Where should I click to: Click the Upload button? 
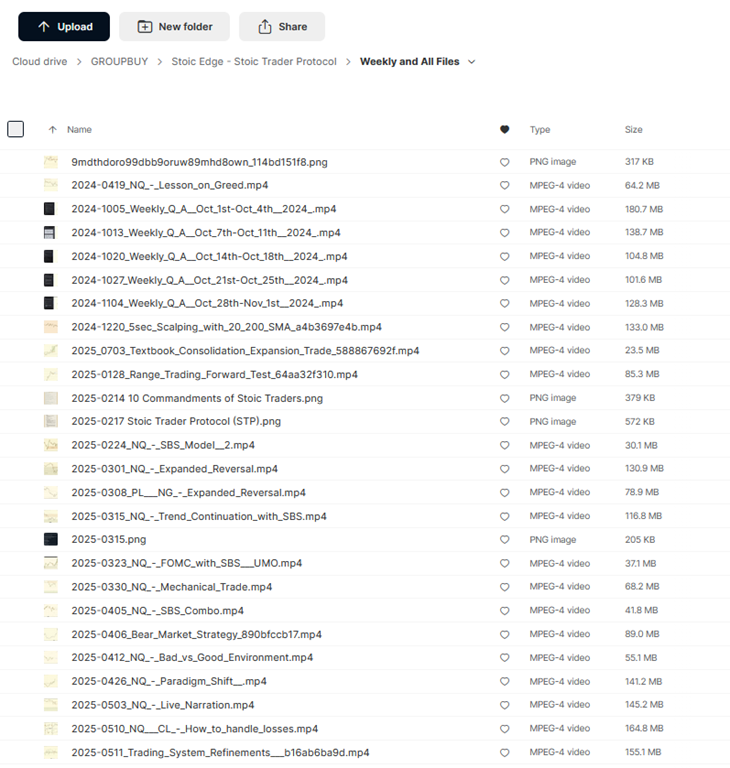pos(64,27)
